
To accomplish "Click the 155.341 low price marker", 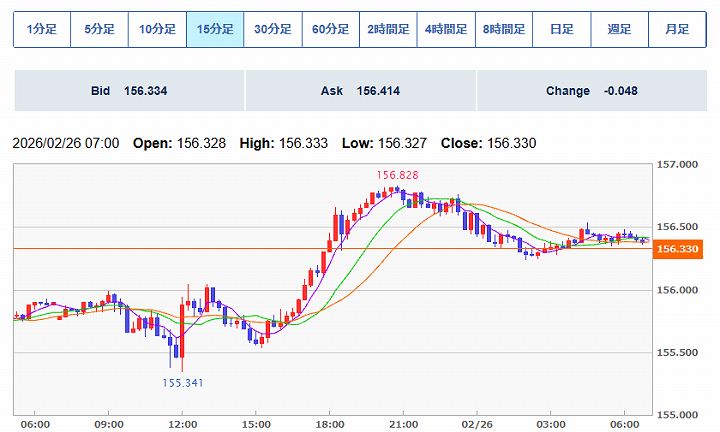I will pos(184,382).
